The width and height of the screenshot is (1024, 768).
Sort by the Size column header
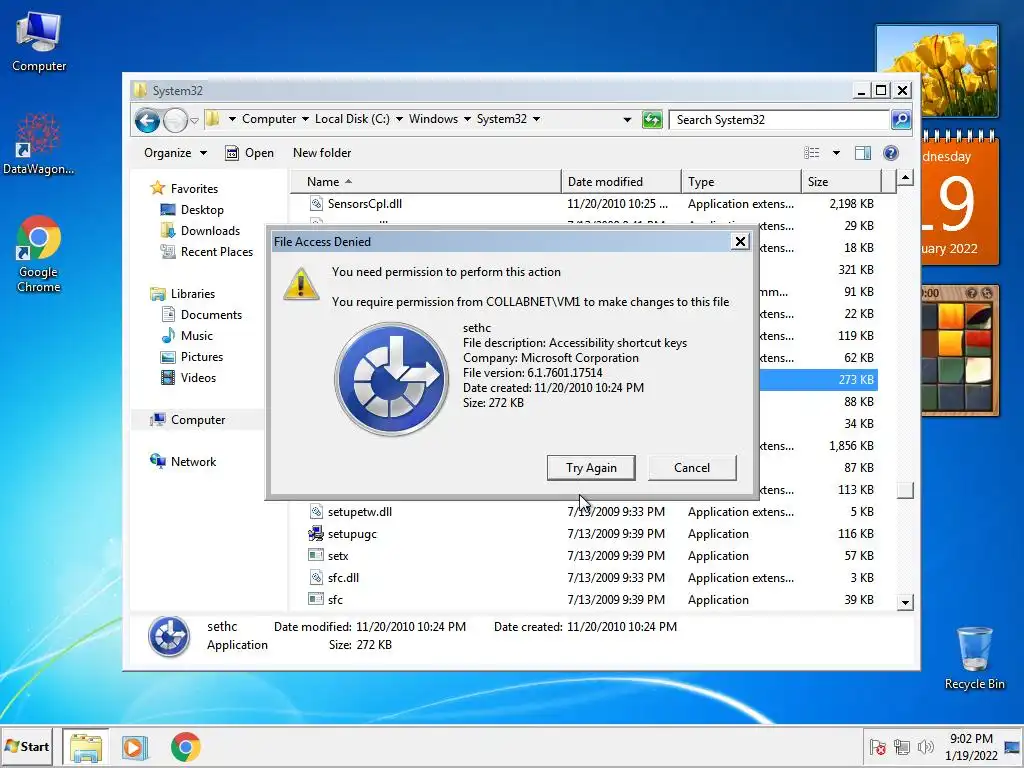coord(841,182)
